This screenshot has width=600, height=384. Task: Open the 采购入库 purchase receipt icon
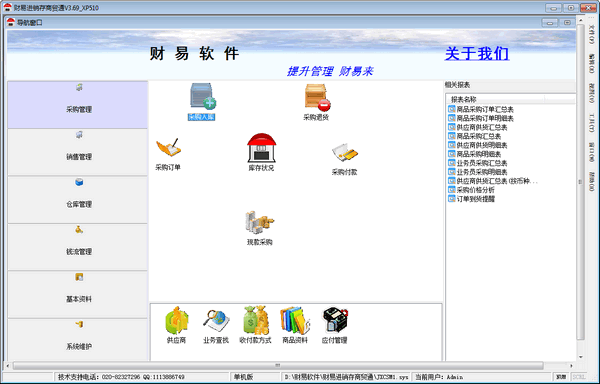(x=203, y=96)
